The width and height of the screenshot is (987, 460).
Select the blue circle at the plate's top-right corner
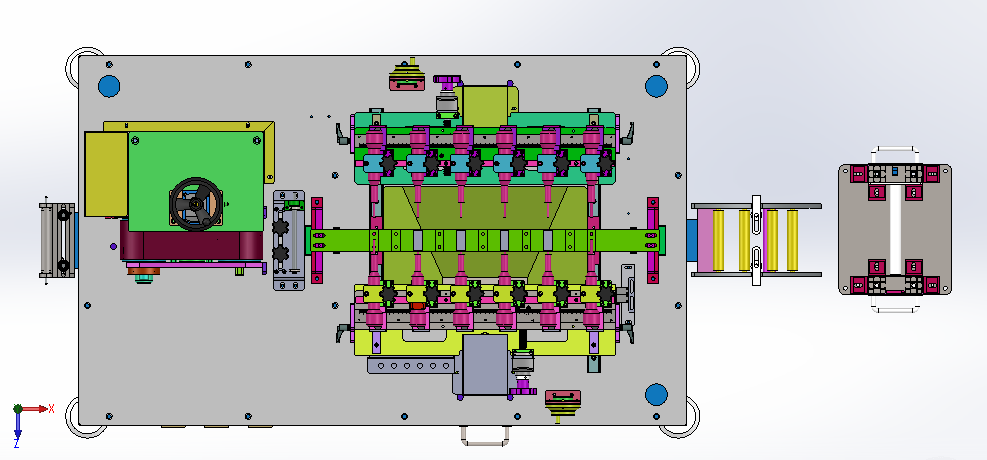[656, 86]
